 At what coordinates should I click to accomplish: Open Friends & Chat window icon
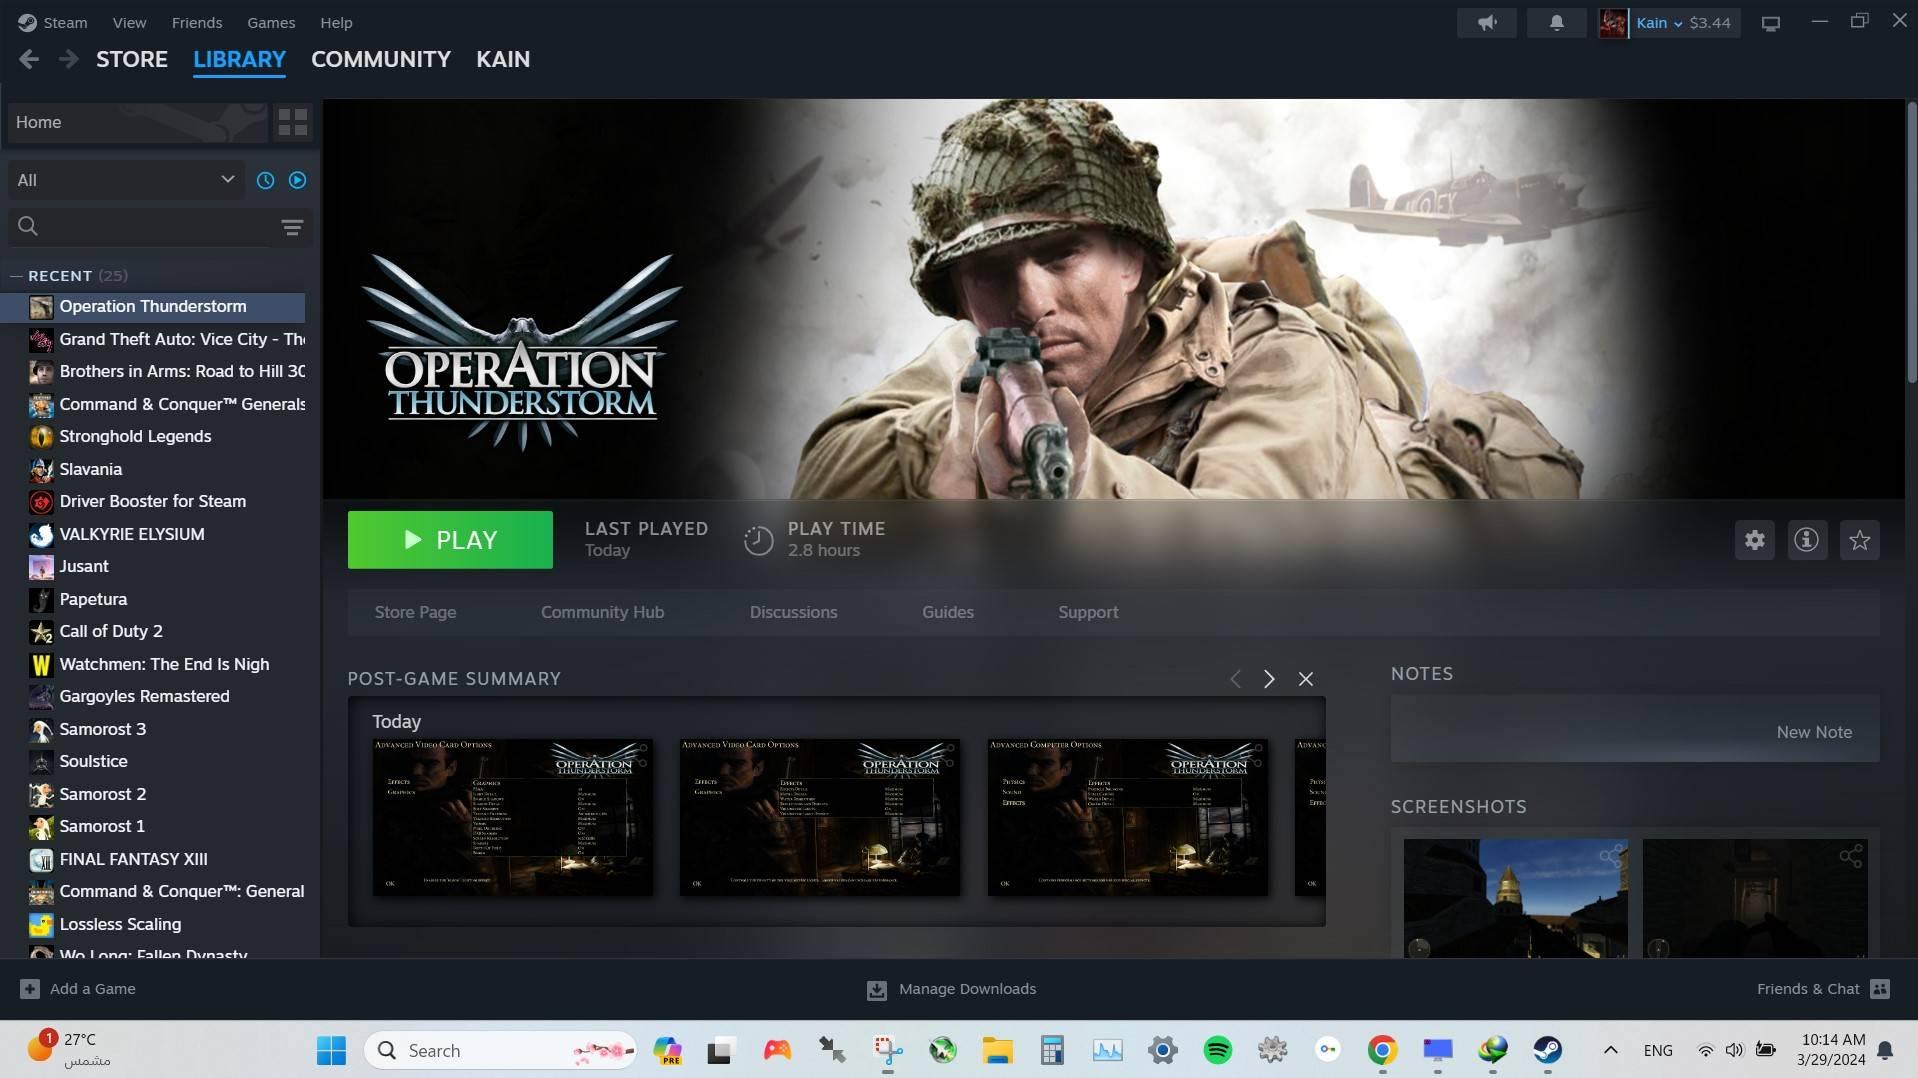point(1880,989)
